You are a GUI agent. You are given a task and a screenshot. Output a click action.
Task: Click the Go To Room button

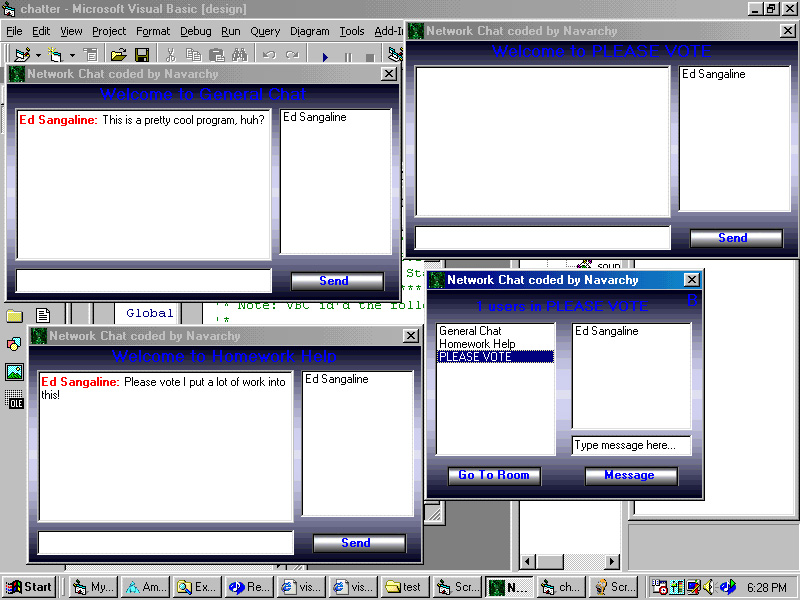[x=494, y=475]
